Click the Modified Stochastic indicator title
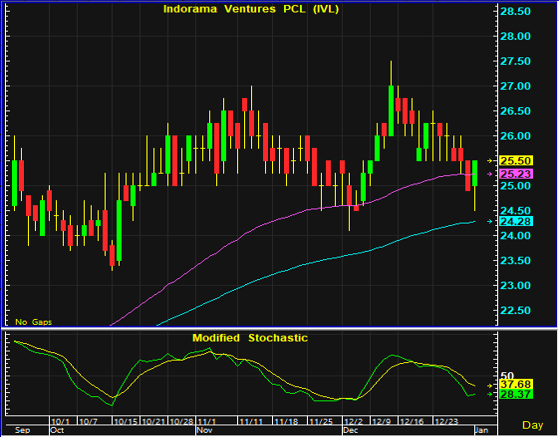The image size is (559, 437). pos(250,338)
